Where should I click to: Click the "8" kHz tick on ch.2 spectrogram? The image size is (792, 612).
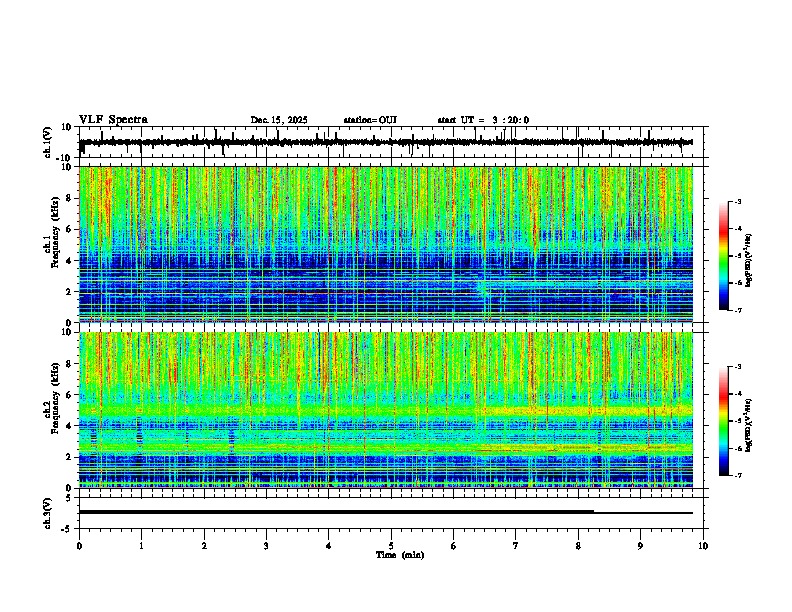[69, 364]
